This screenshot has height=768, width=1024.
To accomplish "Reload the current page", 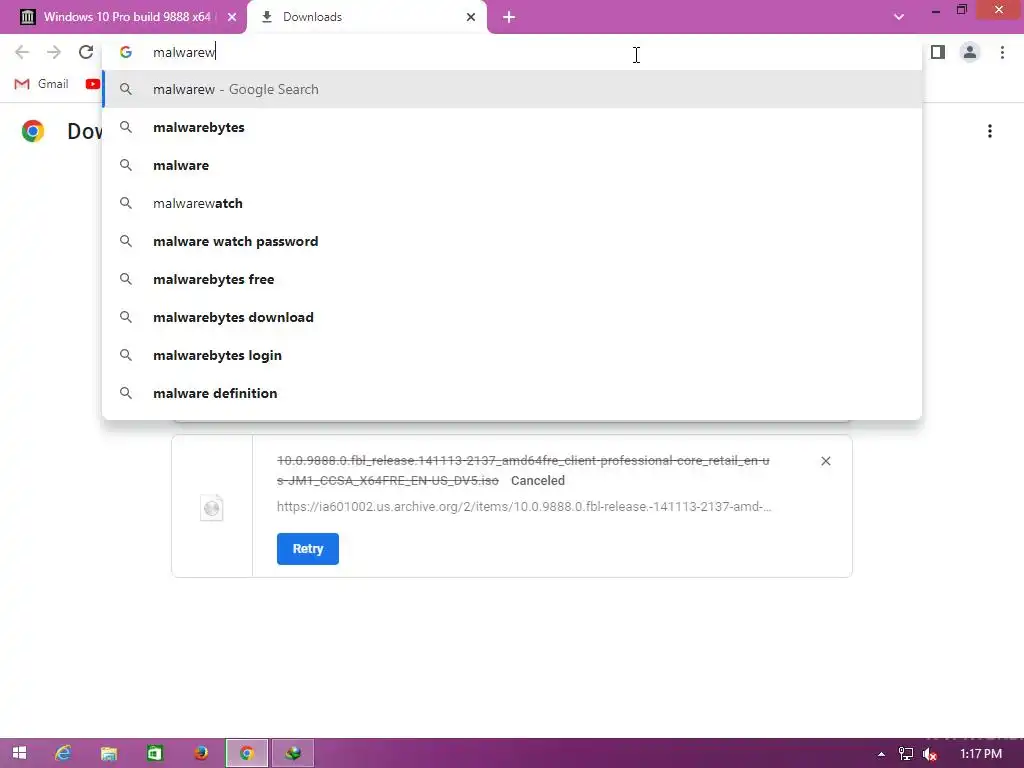I will tap(86, 52).
